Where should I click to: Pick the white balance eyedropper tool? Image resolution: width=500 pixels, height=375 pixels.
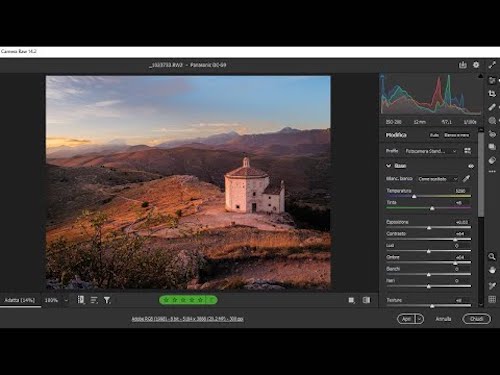[466, 179]
